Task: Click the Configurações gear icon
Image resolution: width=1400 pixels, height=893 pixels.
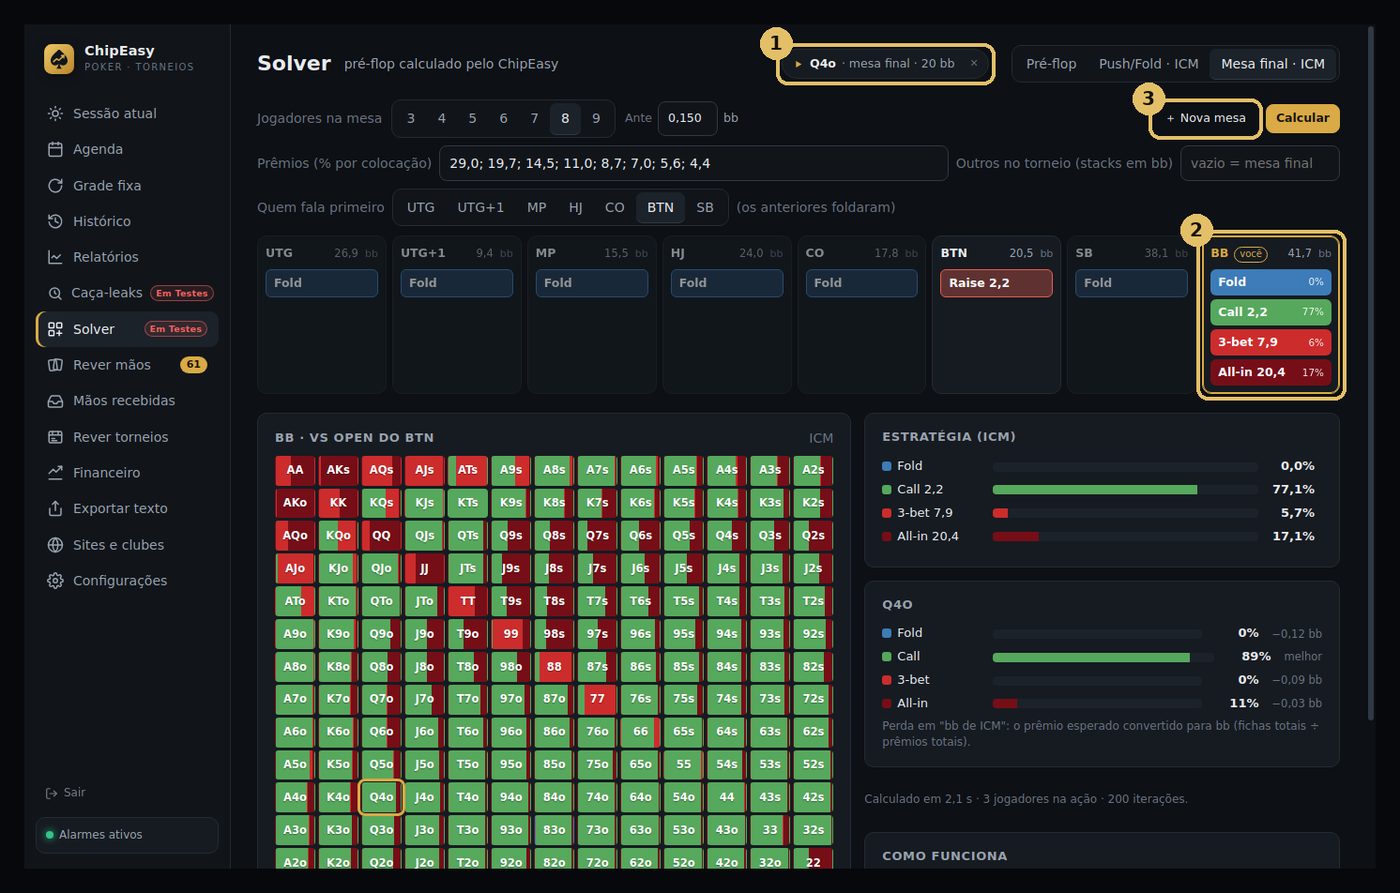Action: tap(55, 581)
